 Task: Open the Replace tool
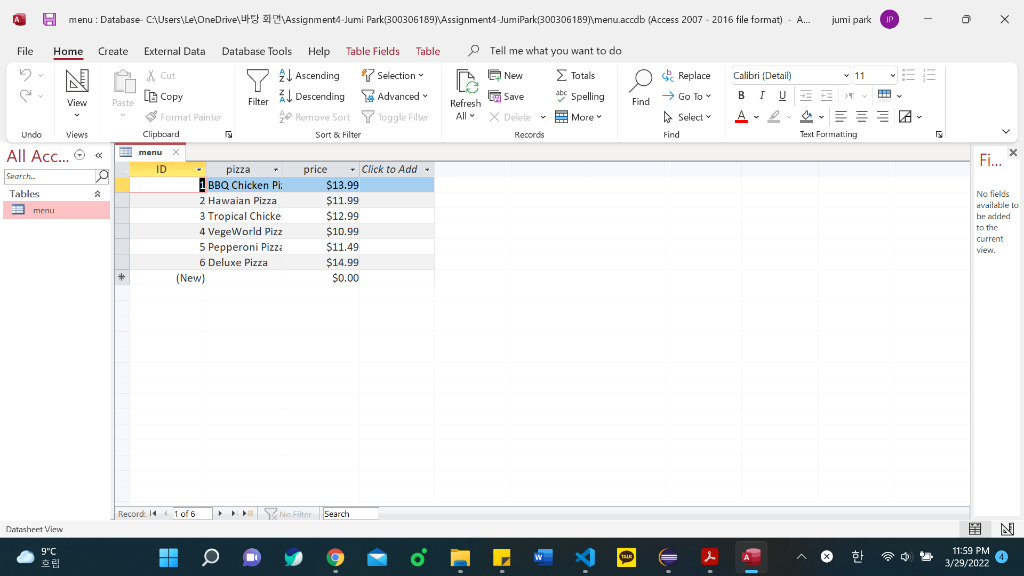coord(686,76)
